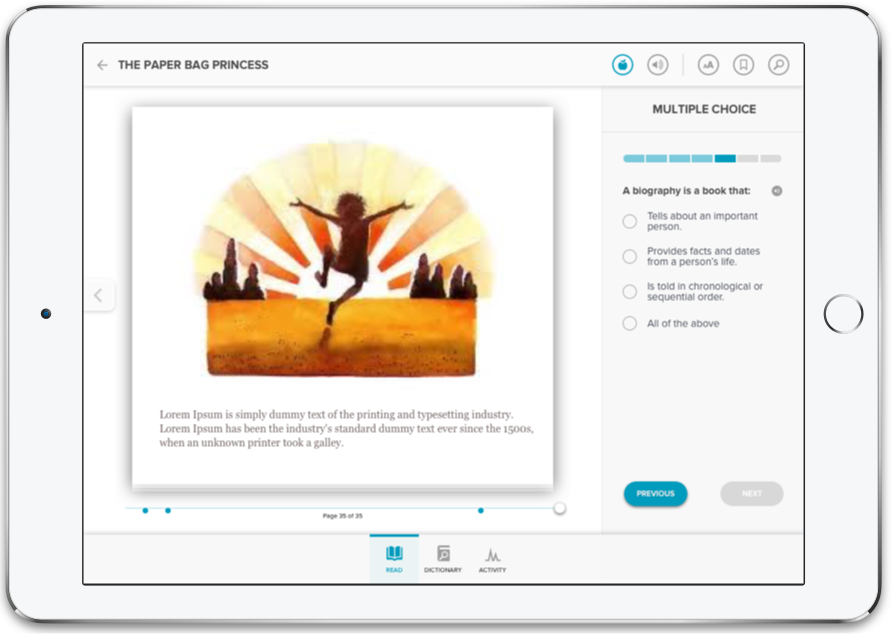Click the first marker dot on the page timeline
This screenshot has width=892, height=634.
coord(145,510)
